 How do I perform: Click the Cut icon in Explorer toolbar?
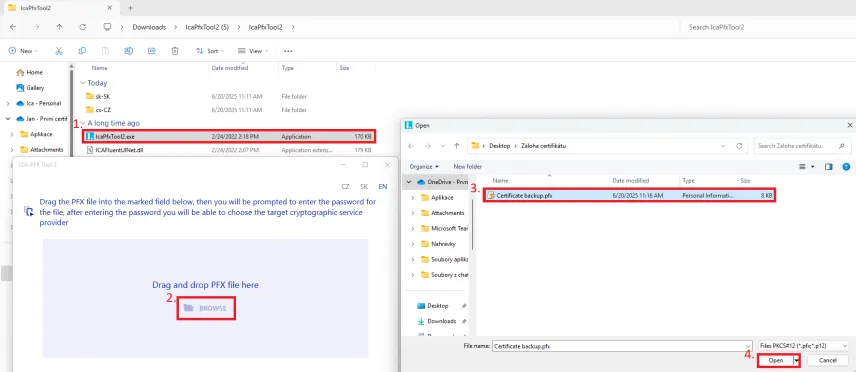click(x=59, y=51)
